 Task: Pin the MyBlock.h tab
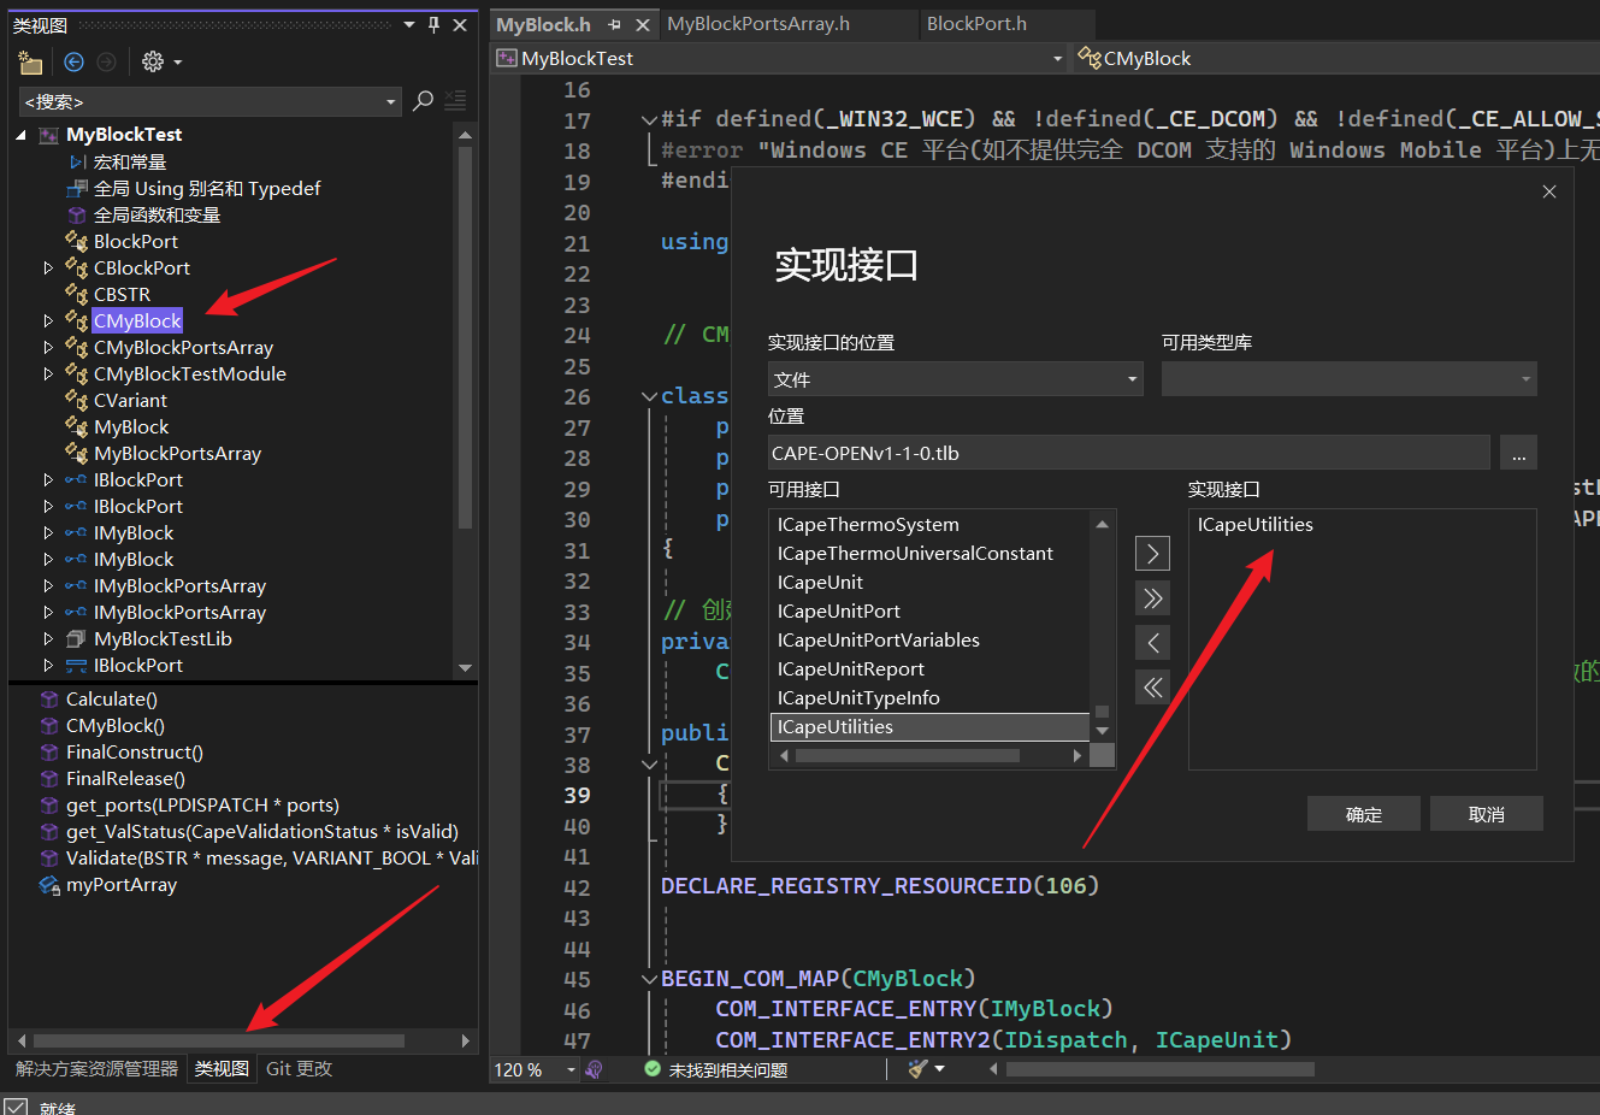point(614,25)
